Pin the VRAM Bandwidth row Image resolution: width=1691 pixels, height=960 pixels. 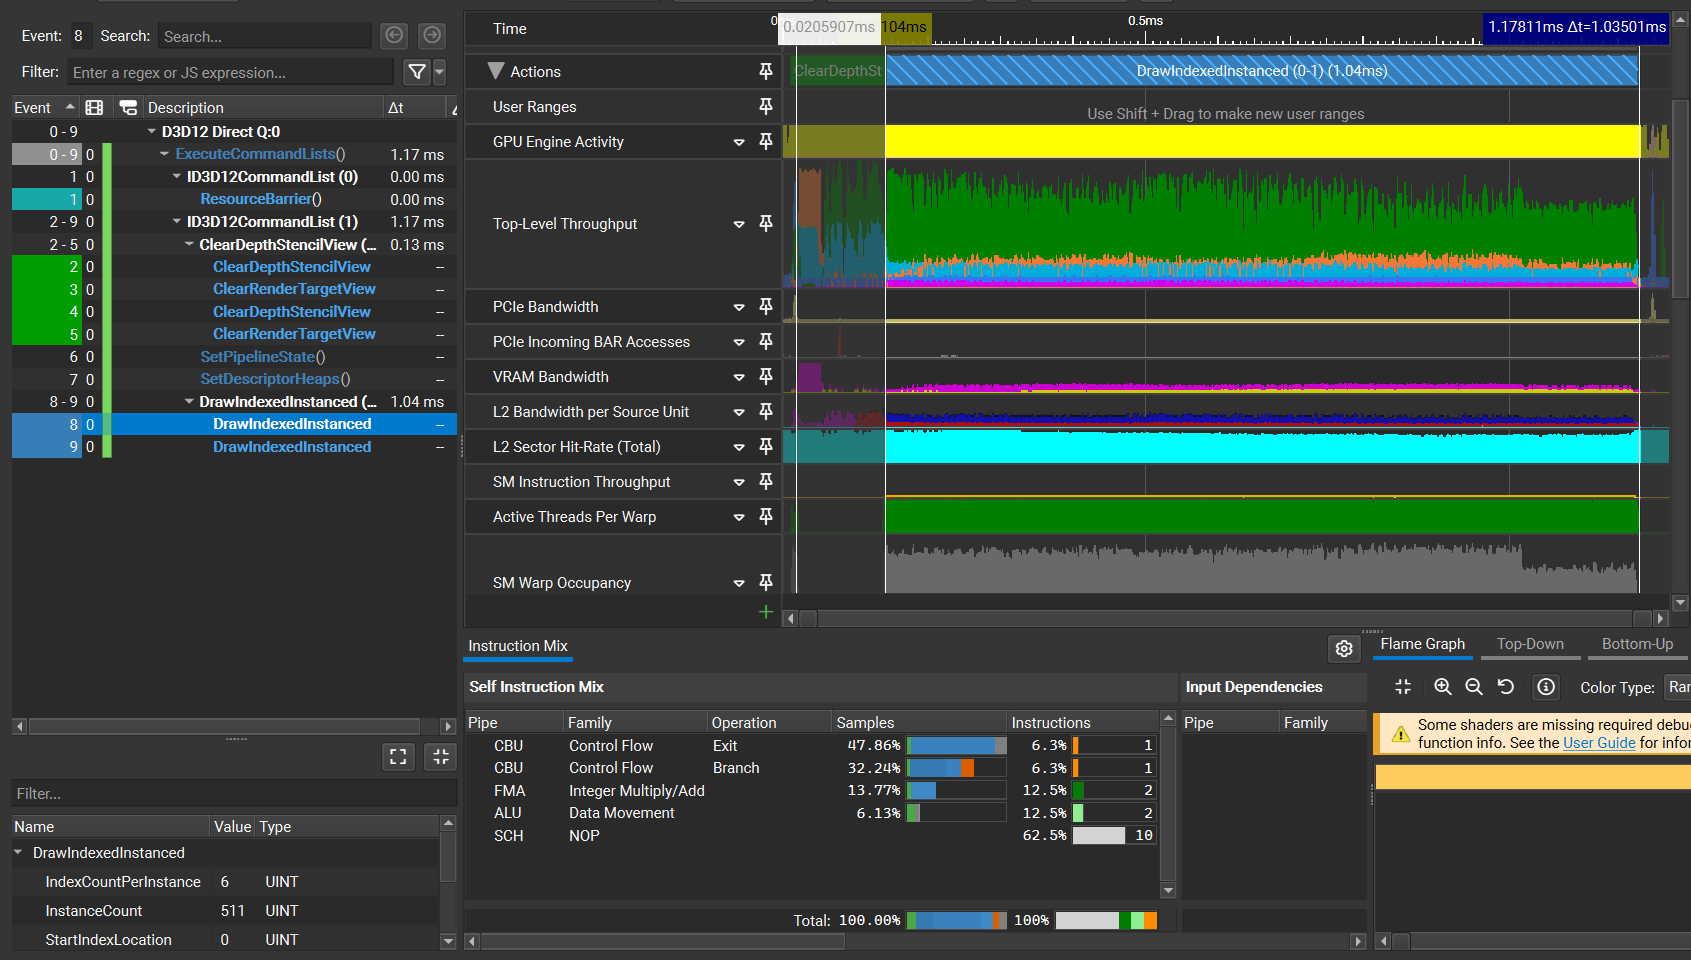coord(766,377)
